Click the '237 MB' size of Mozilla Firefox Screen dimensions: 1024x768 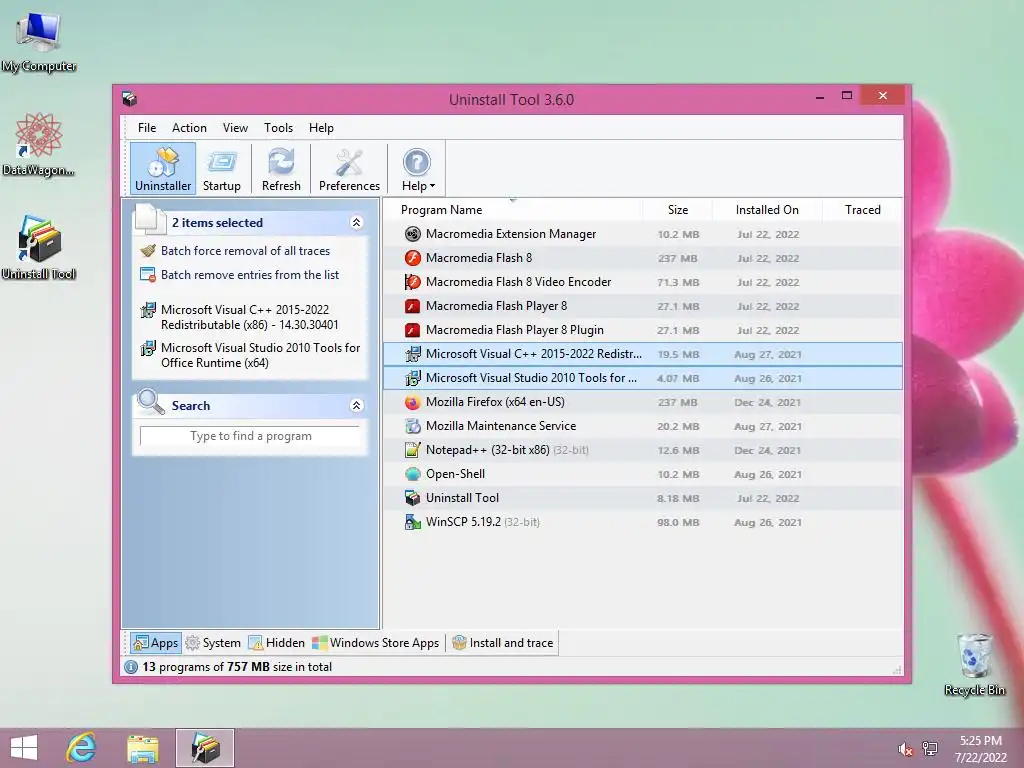pos(678,402)
